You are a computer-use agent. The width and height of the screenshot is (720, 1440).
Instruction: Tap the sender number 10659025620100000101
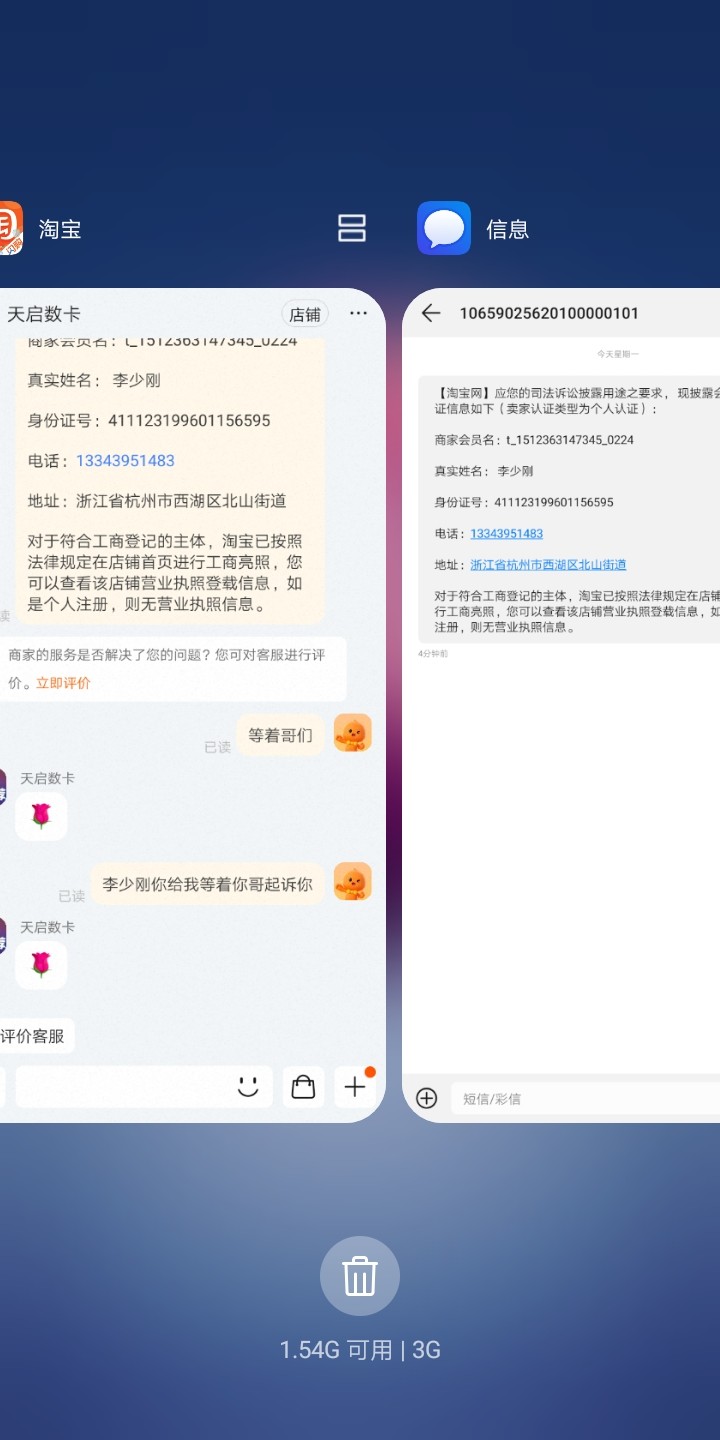click(x=549, y=313)
